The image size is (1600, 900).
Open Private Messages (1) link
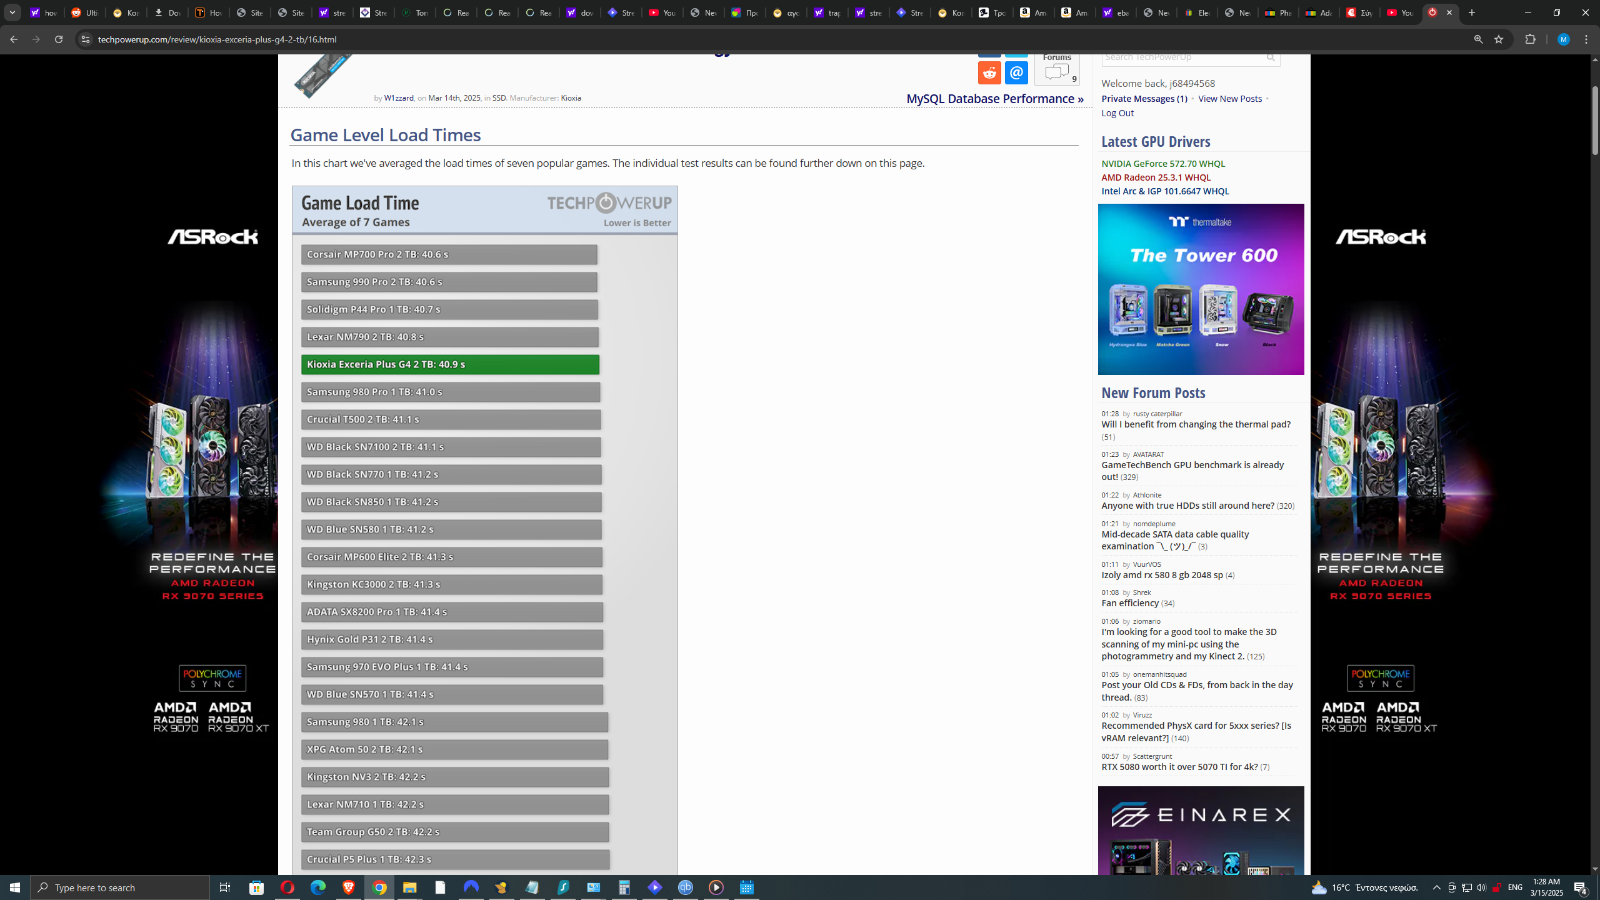(x=1144, y=99)
